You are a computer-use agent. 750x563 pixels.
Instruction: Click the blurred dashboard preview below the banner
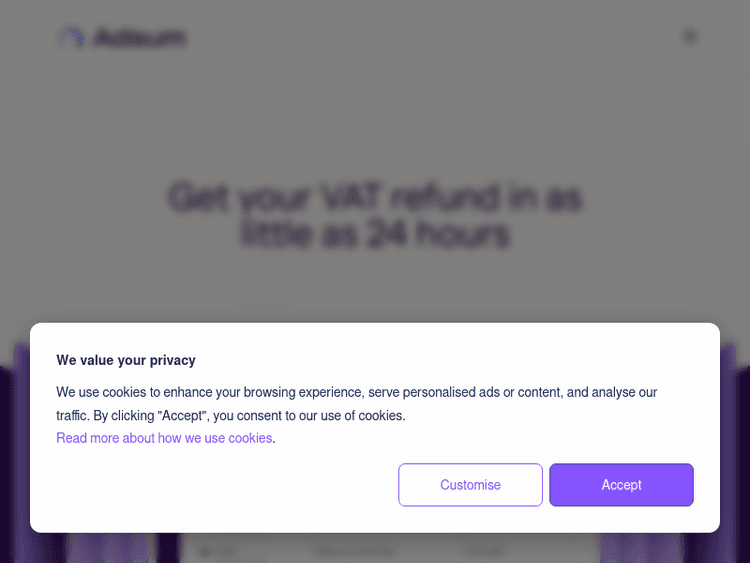[x=390, y=548]
